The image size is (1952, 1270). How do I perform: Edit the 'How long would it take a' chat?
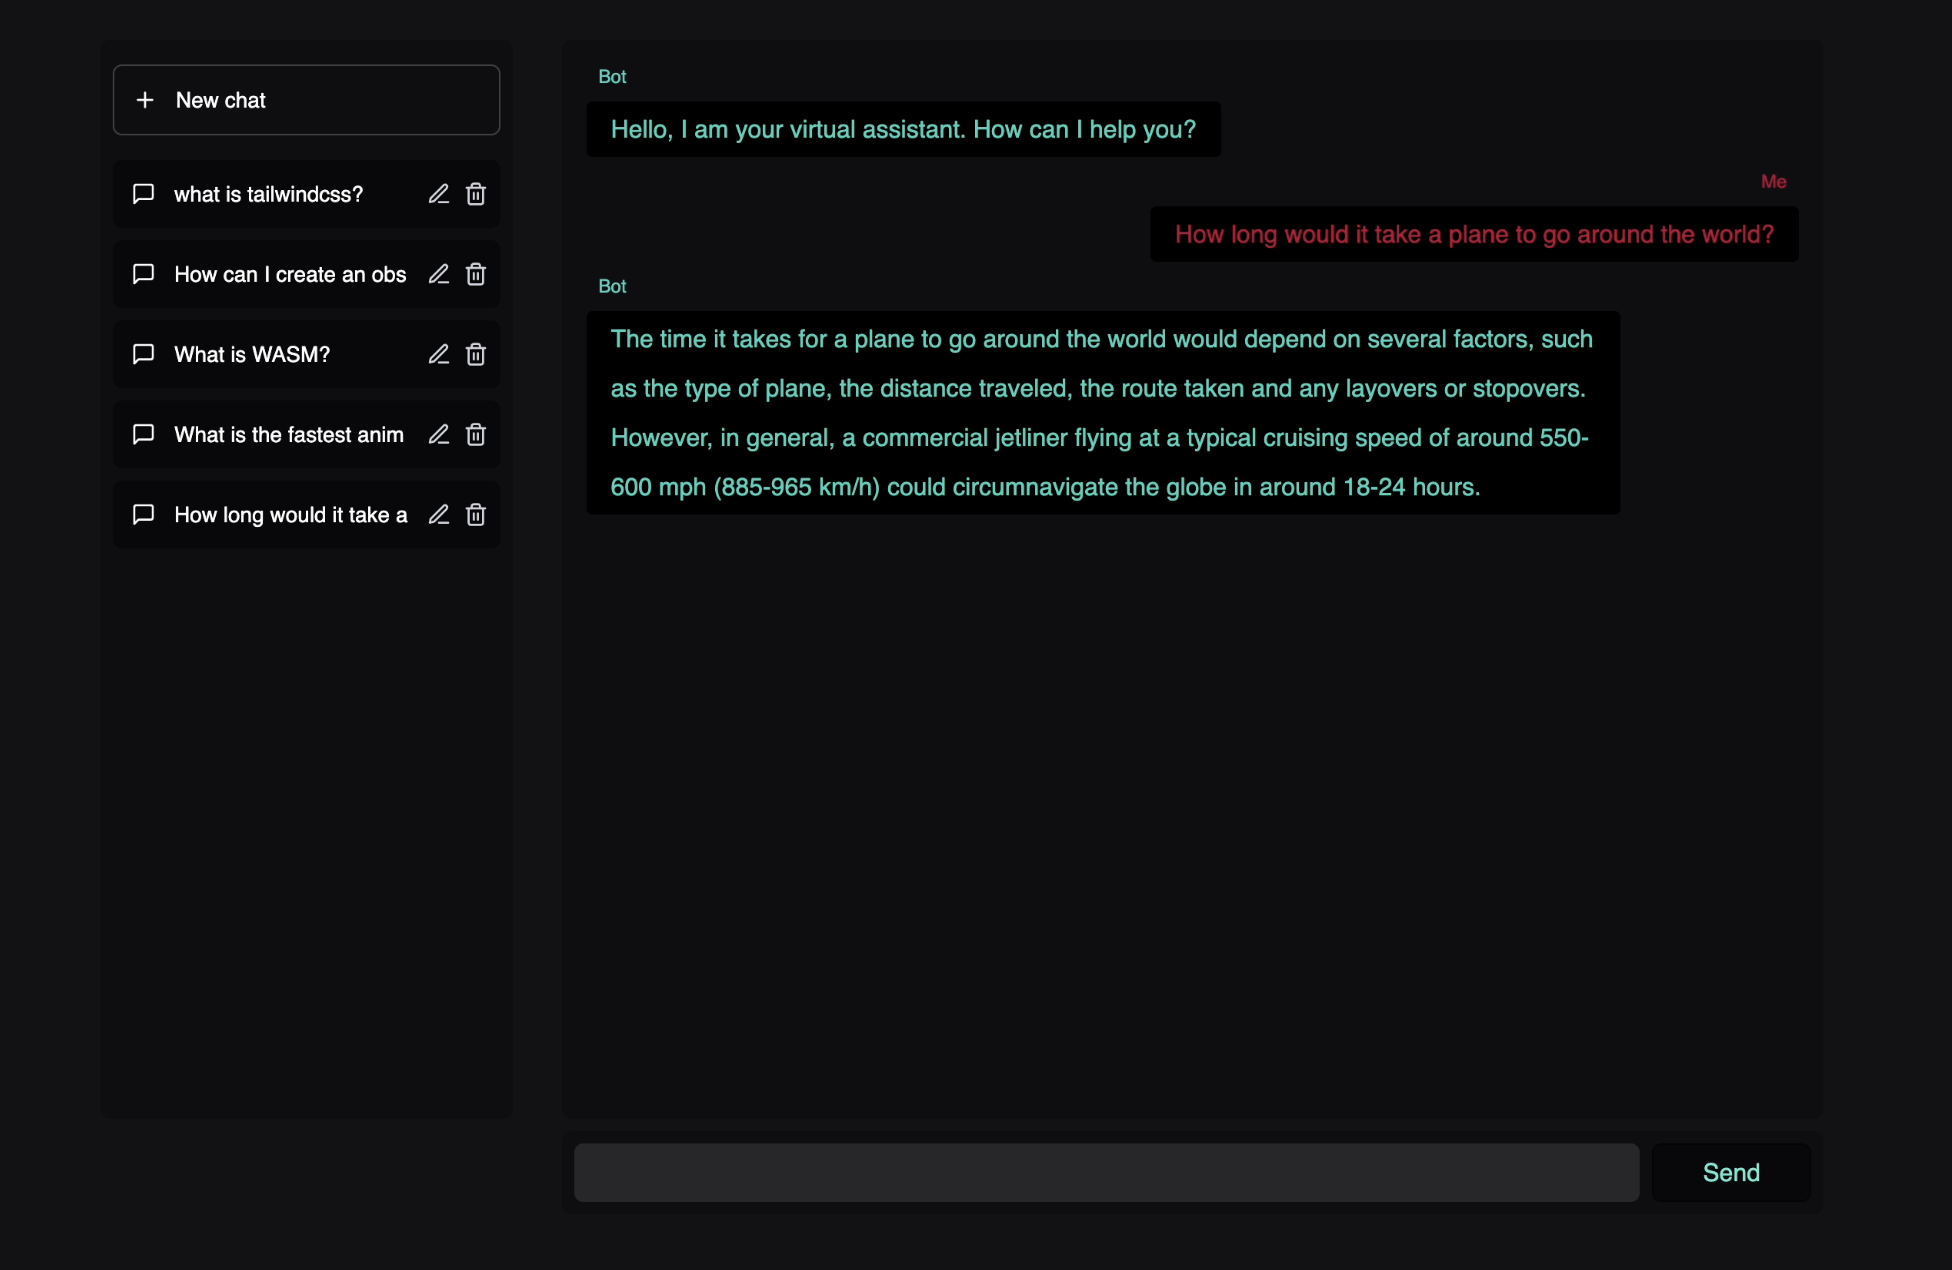click(x=438, y=514)
